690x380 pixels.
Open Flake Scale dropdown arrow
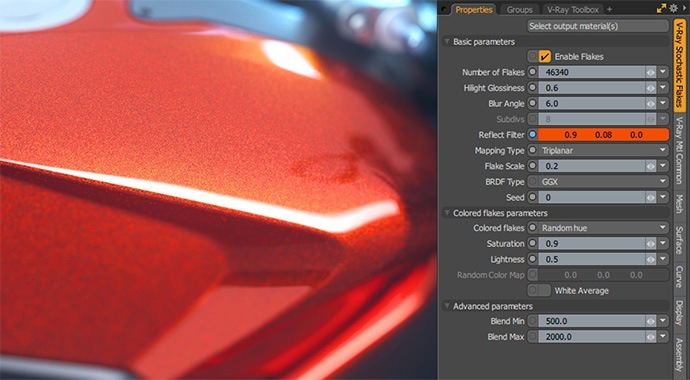click(663, 166)
